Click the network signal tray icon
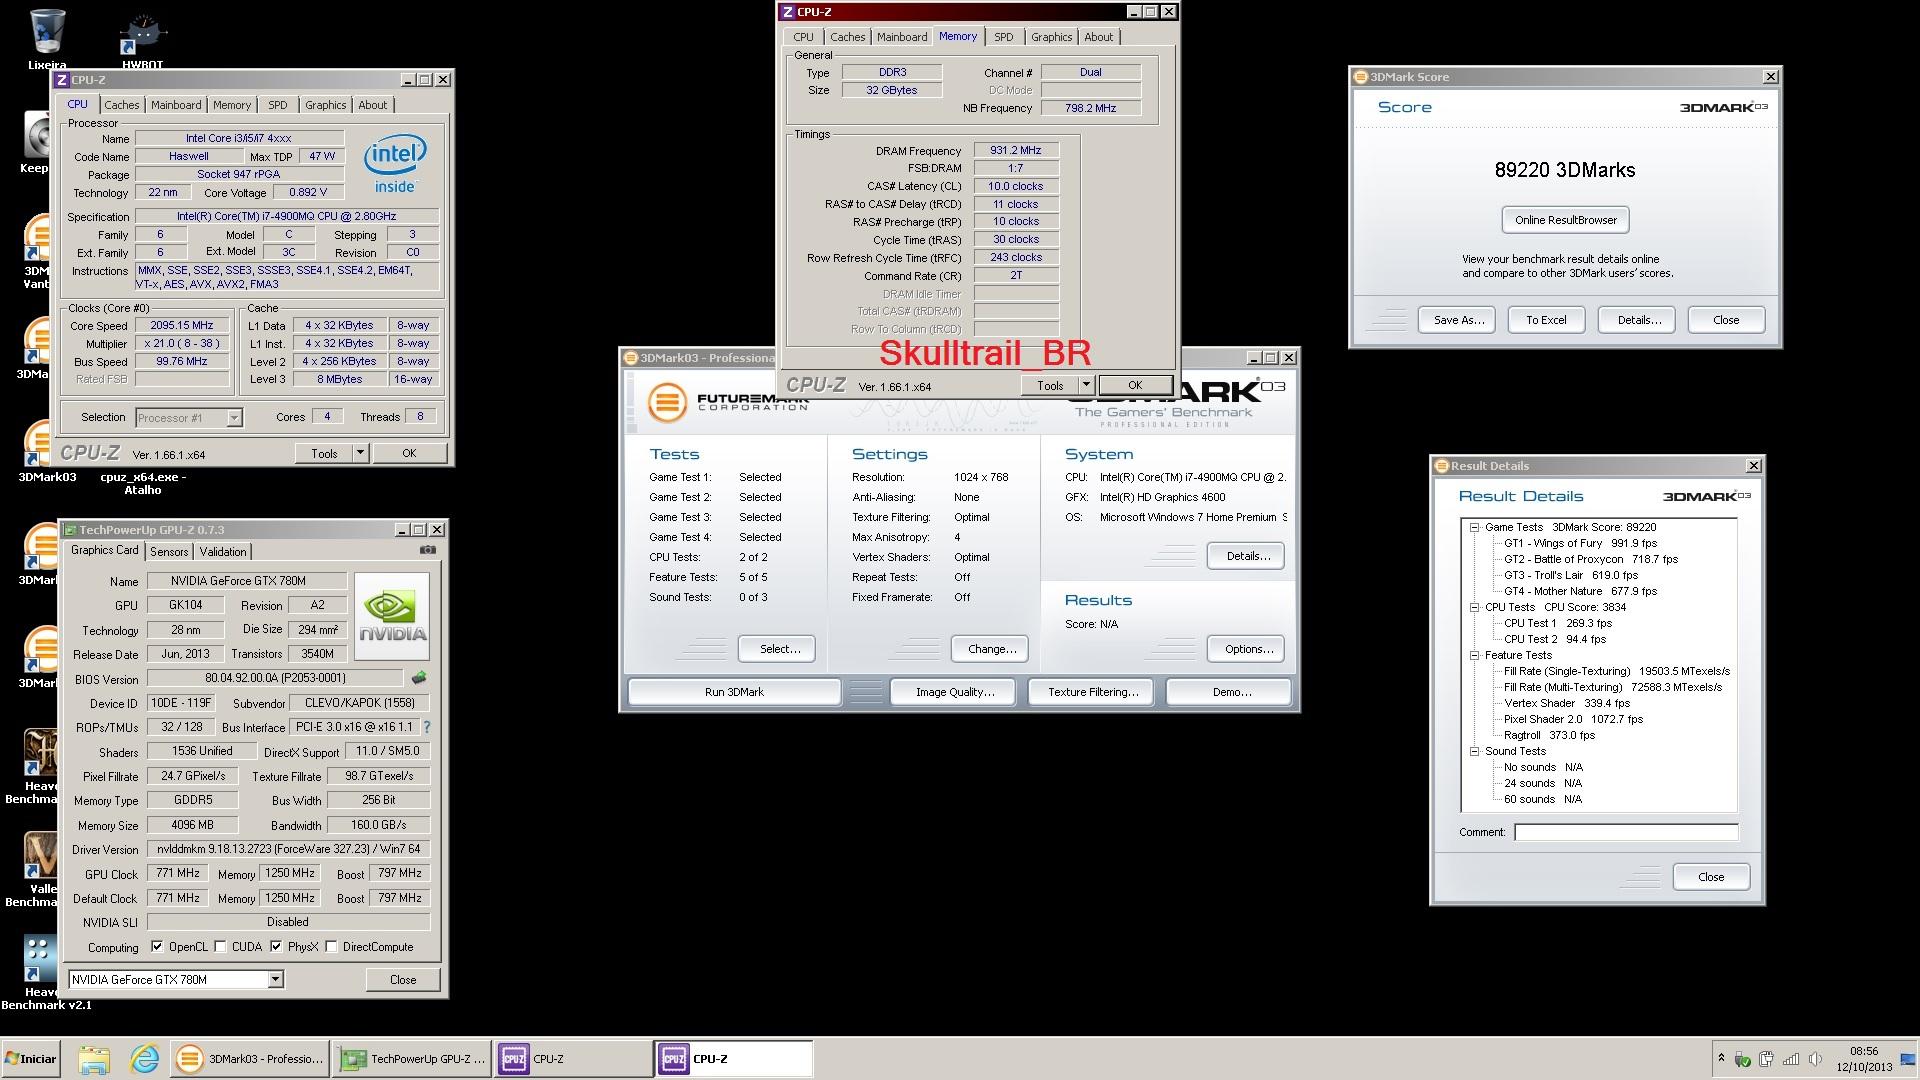 click(1791, 1059)
